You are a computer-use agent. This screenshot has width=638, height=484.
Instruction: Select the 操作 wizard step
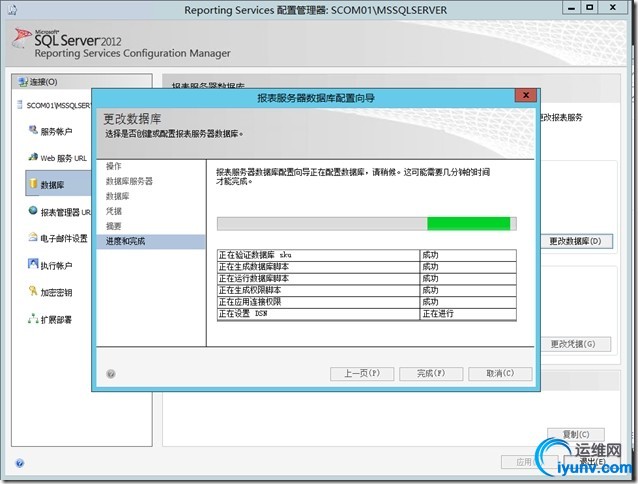click(114, 166)
